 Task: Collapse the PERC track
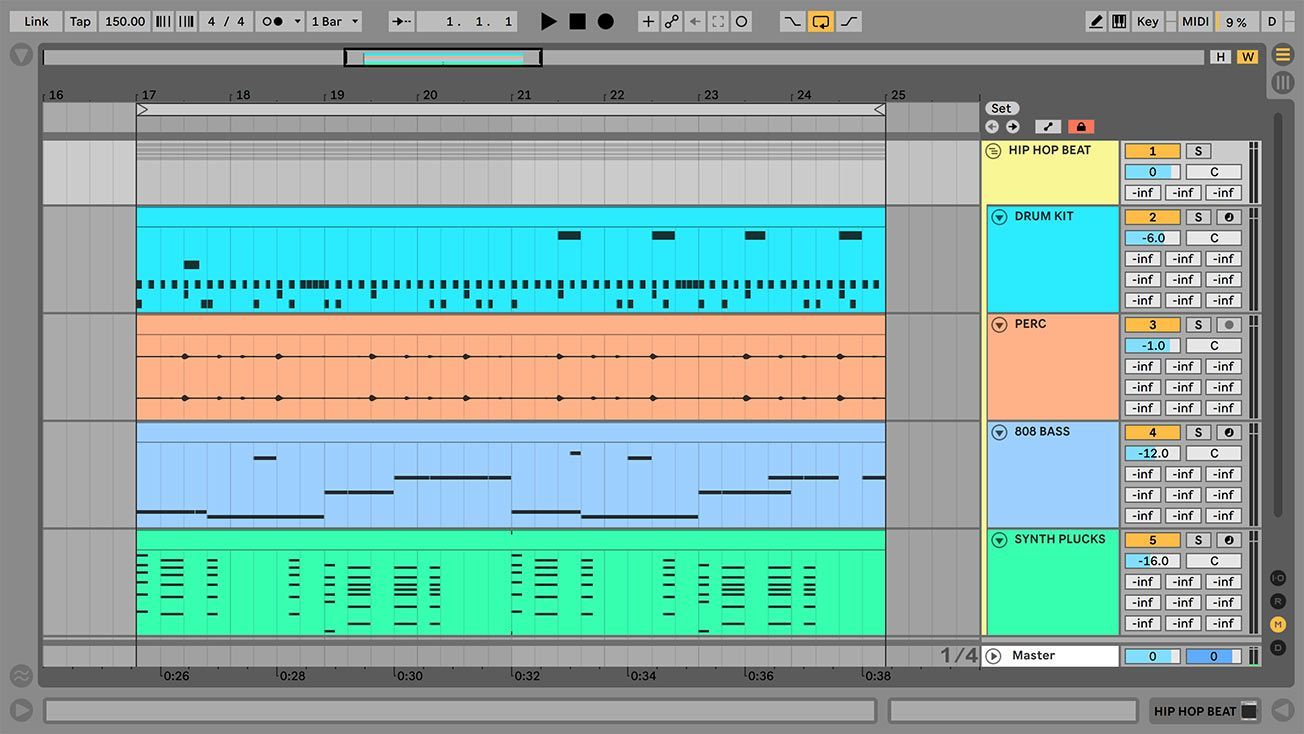(x=998, y=325)
